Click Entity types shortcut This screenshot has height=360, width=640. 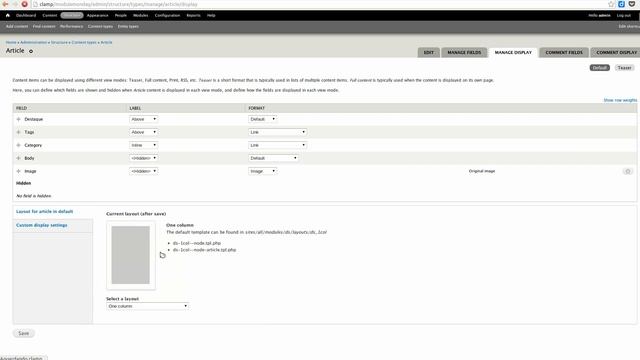pos(128,26)
